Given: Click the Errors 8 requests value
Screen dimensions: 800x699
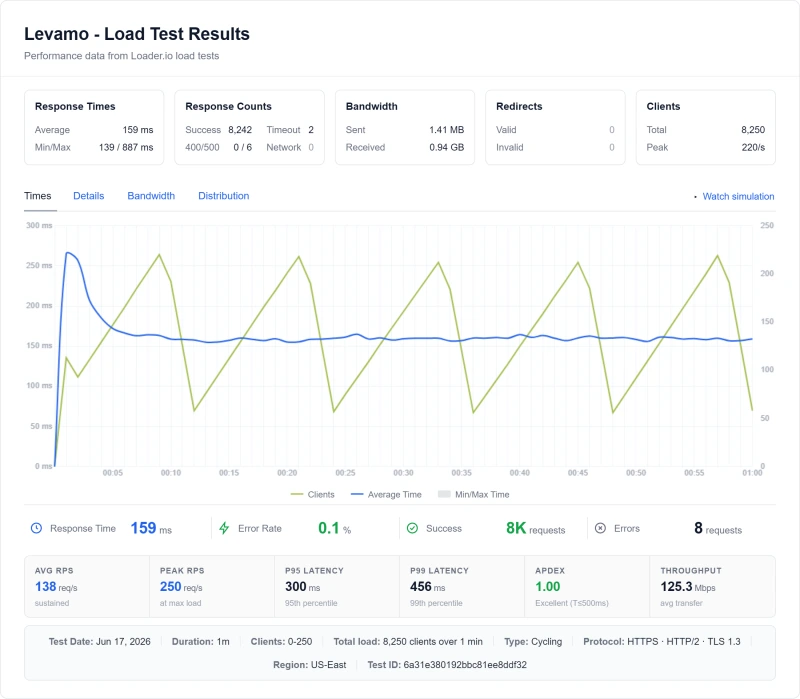Looking at the screenshot, I should [x=718, y=528].
